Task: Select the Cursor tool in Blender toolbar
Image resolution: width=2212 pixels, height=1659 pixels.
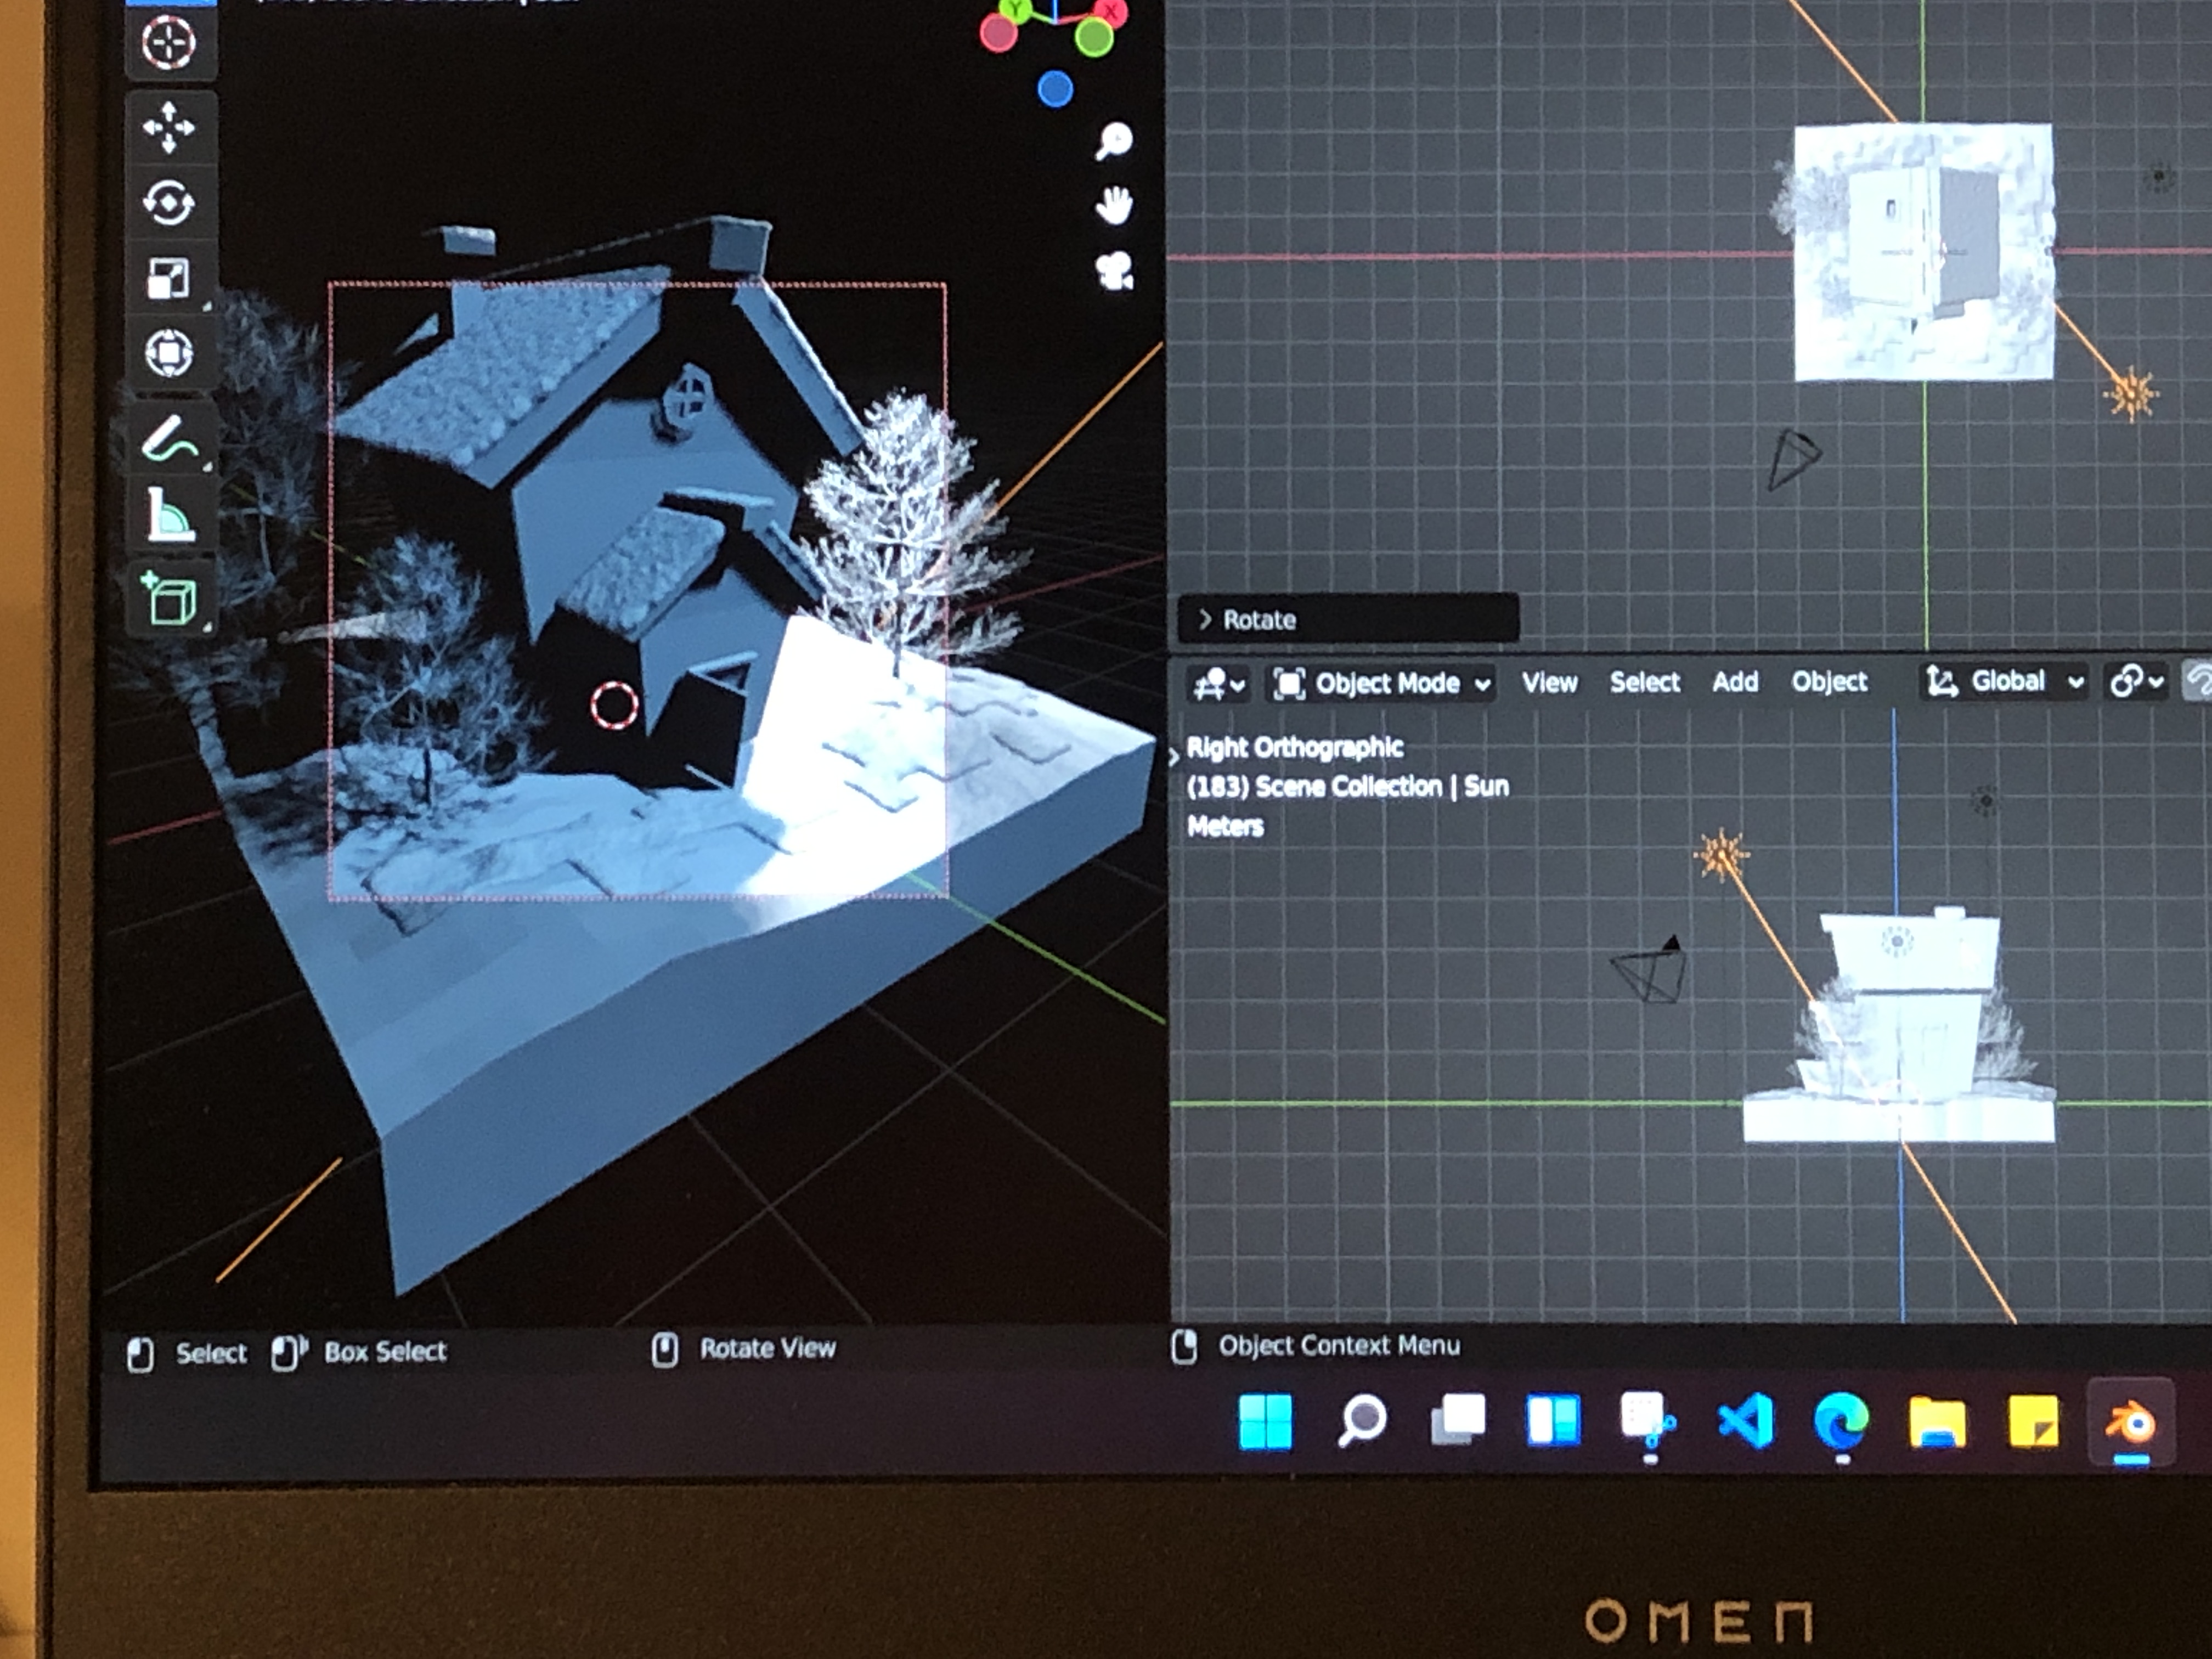Action: coord(169,44)
